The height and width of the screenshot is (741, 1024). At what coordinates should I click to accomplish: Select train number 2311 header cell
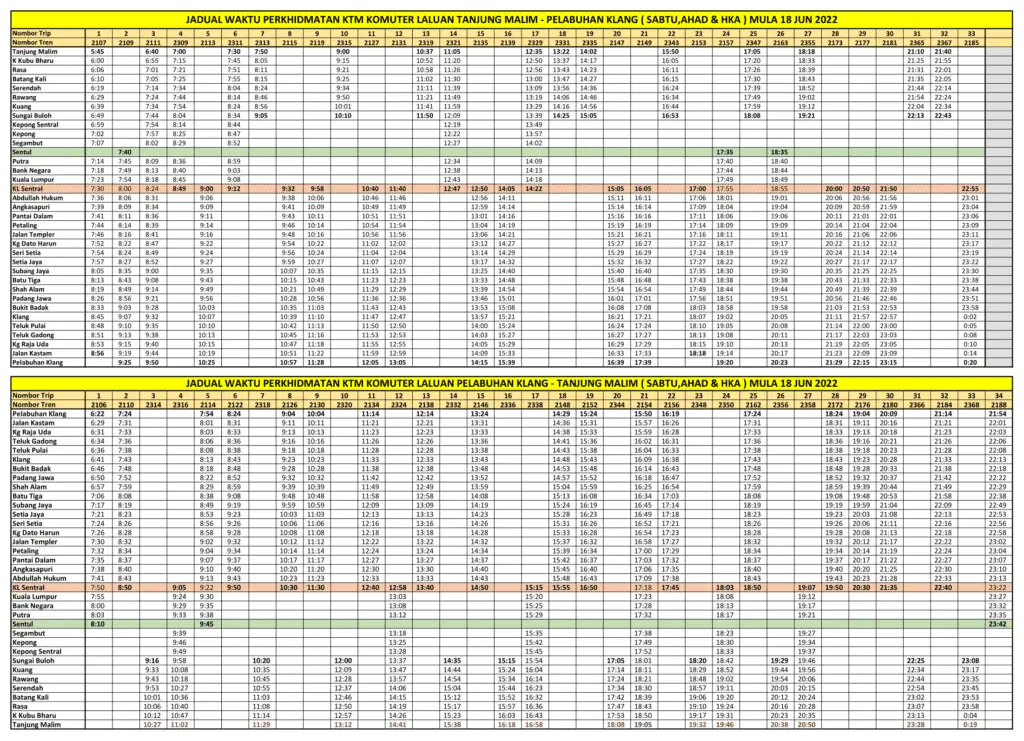[235, 42]
